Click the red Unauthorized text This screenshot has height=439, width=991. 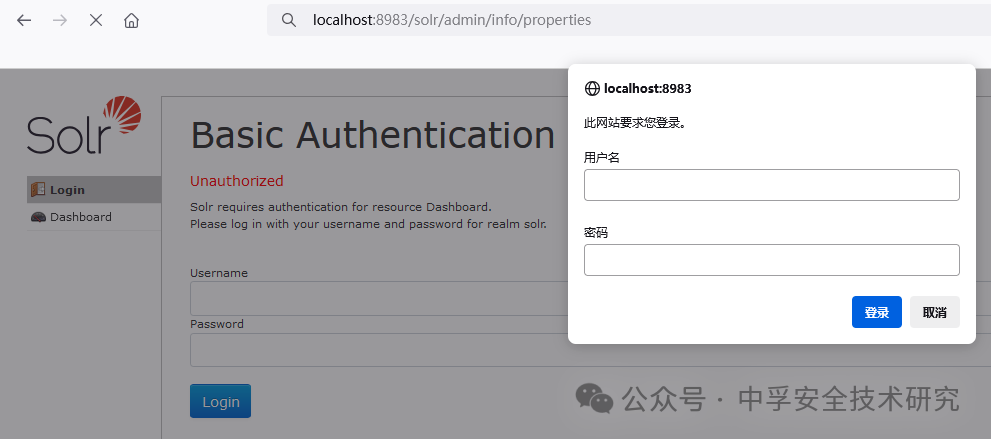[x=236, y=181]
